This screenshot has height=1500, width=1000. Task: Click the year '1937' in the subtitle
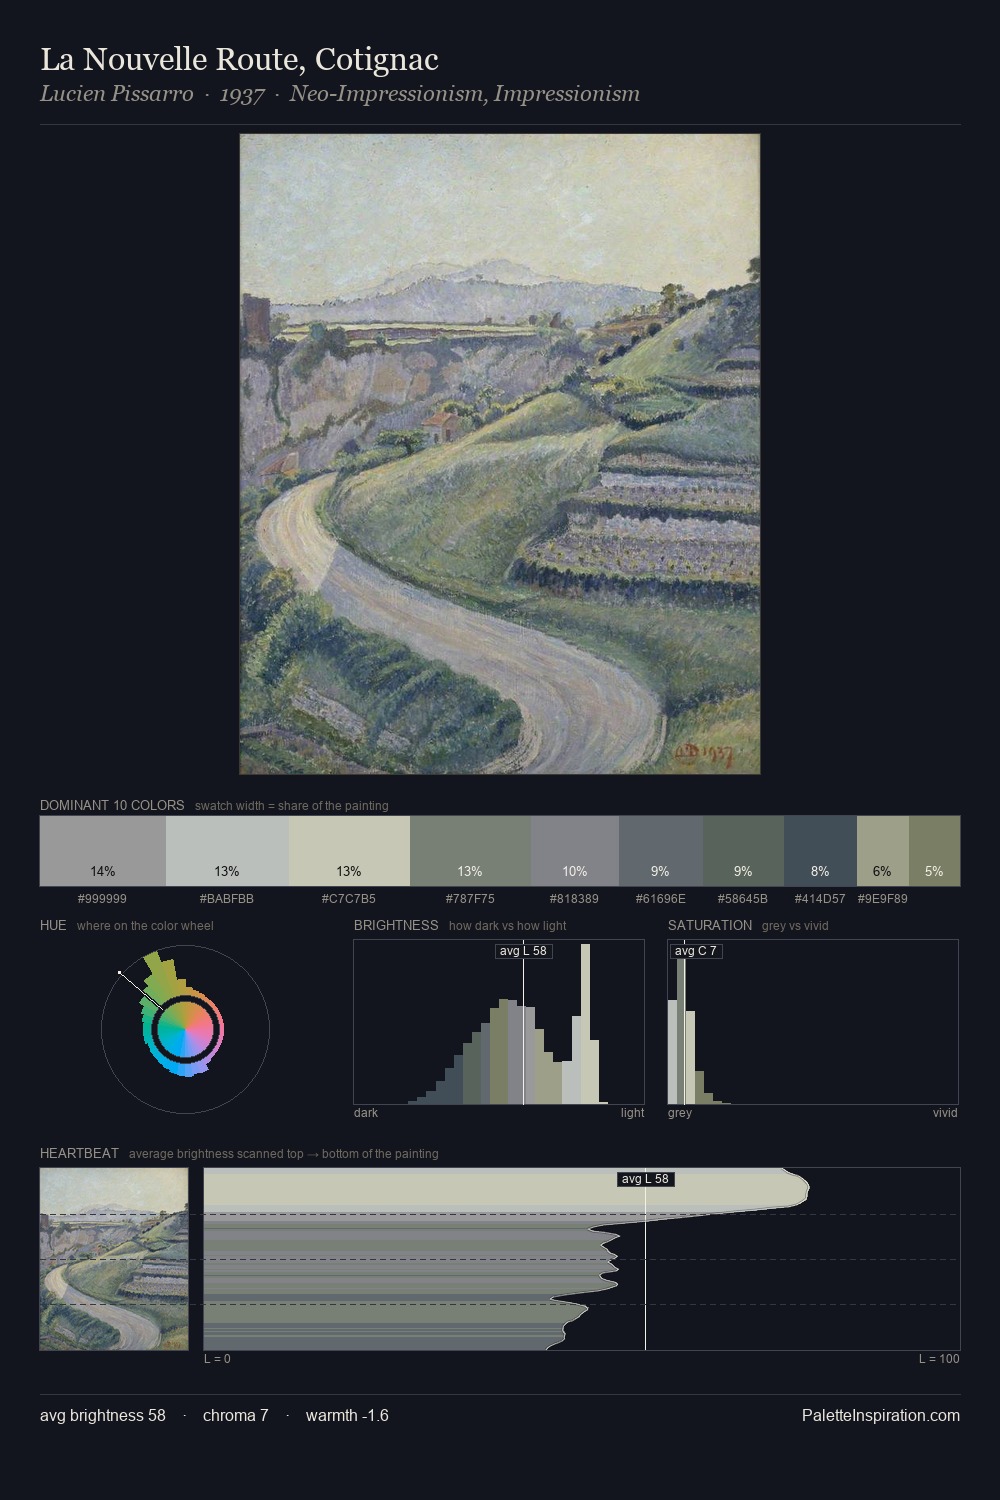click(x=242, y=94)
